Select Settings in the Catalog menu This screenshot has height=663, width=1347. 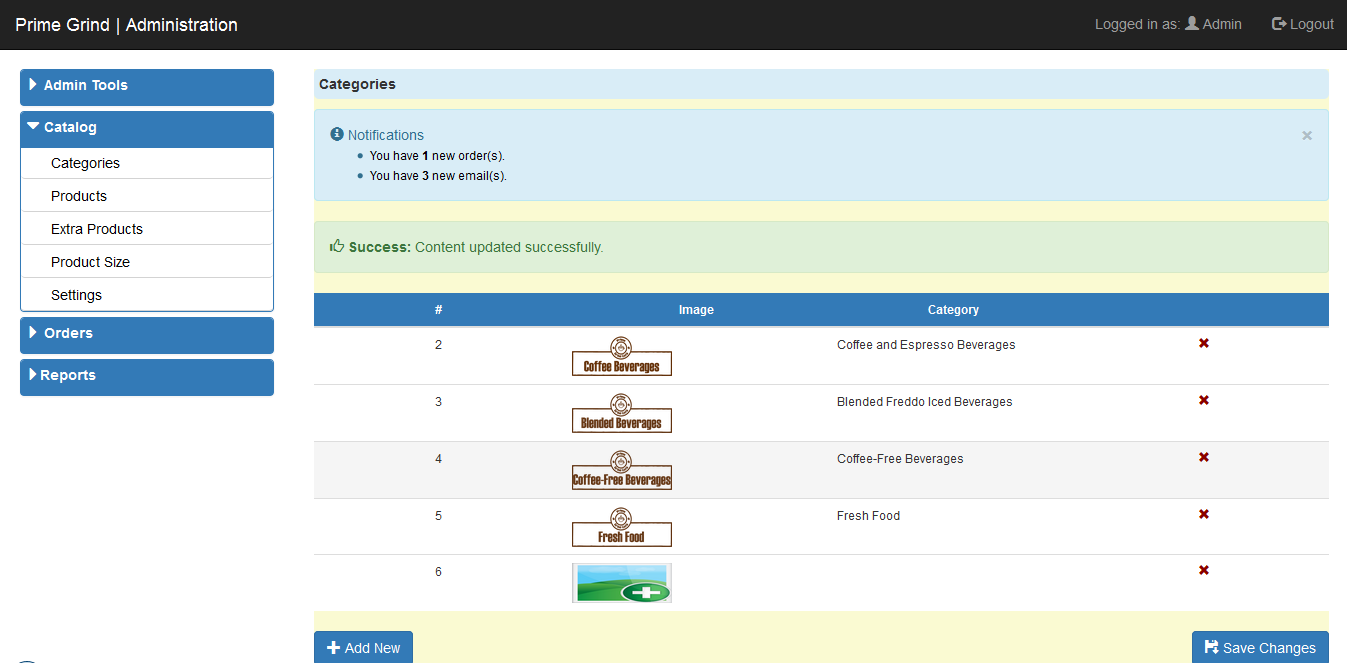coord(76,294)
